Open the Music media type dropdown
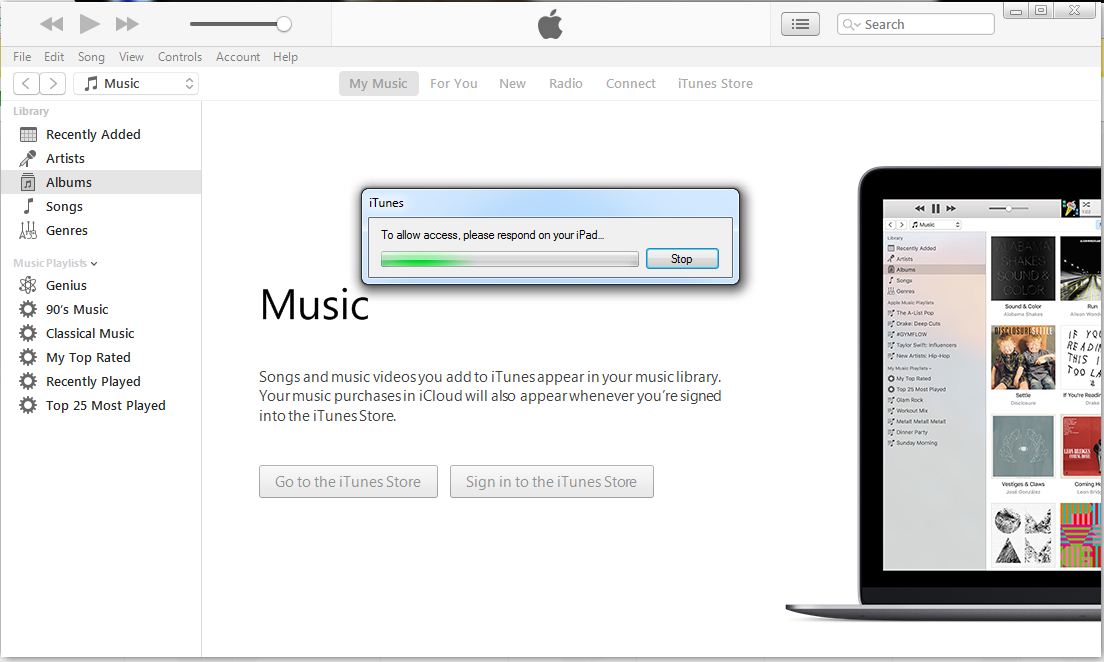1104x662 pixels. 136,83
